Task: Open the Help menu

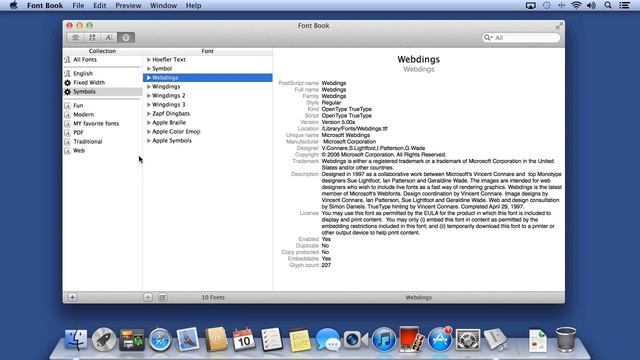Action: pyautogui.click(x=193, y=5)
